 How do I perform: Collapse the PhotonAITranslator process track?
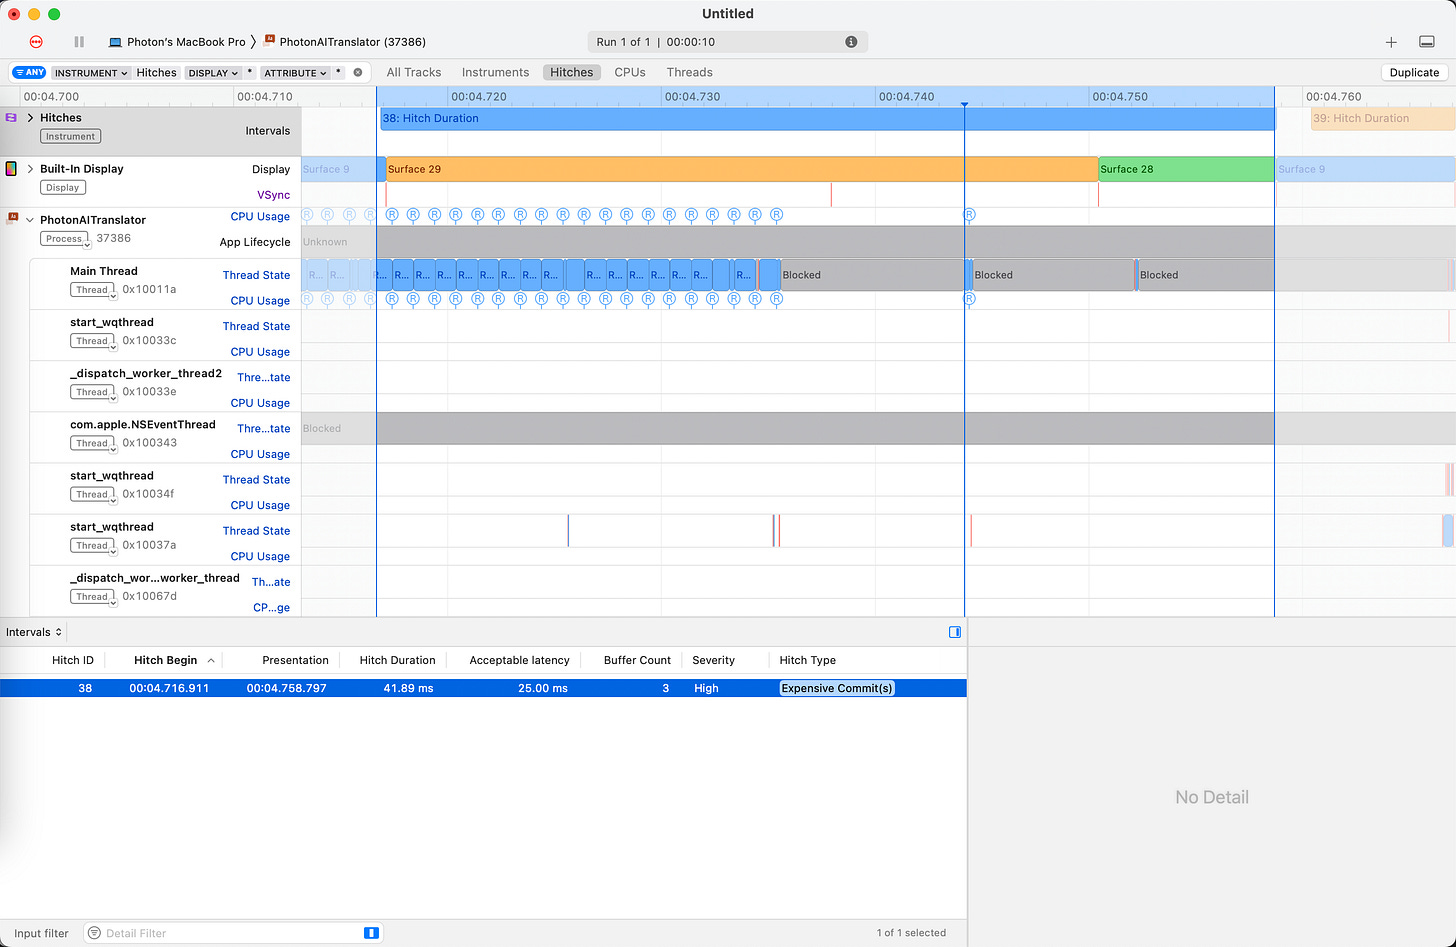coord(30,220)
